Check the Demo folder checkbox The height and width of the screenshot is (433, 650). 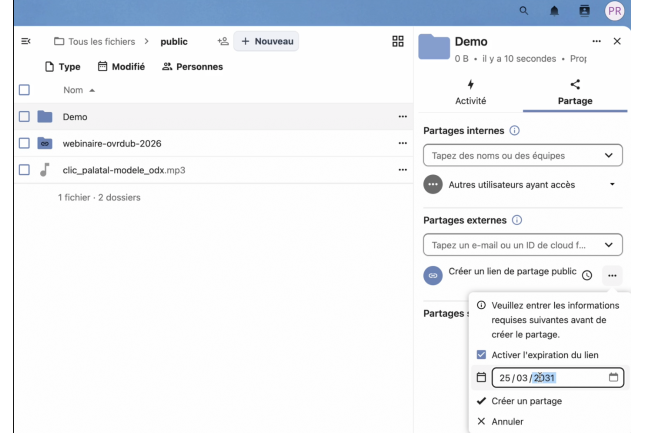click(x=24, y=117)
